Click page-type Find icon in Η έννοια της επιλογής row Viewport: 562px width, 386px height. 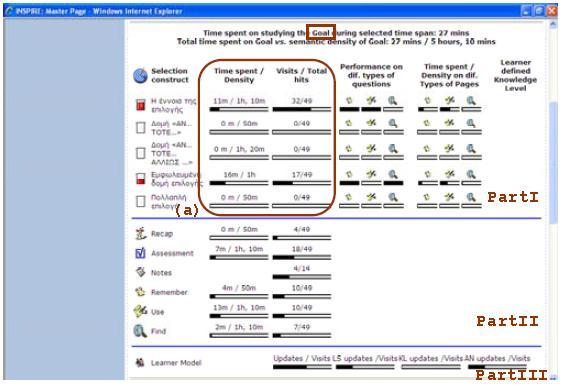[471, 101]
